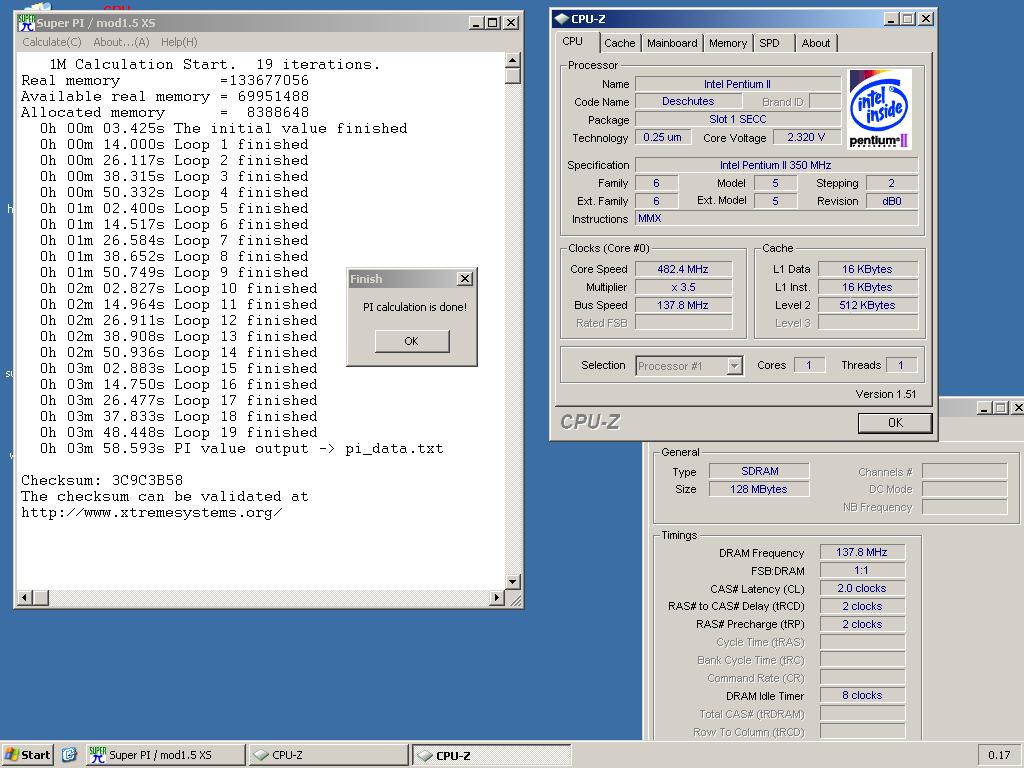Click the Technology value 0.25 um

pos(662,137)
